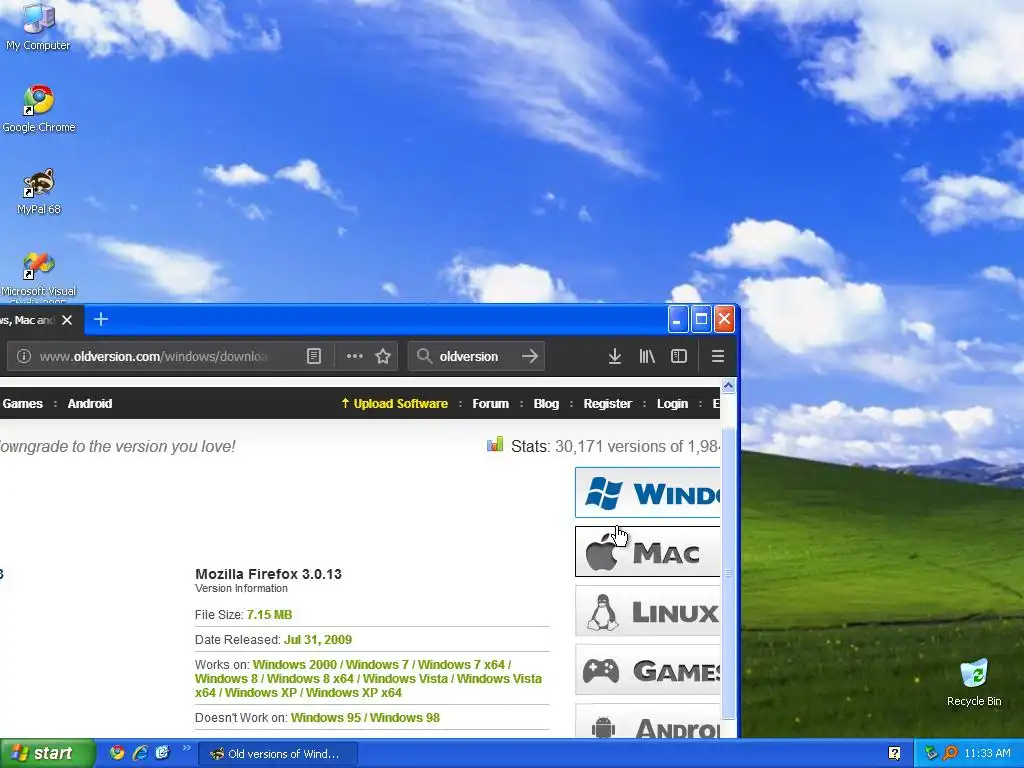This screenshot has width=1024, height=768.
Task: Open the Blog link
Action: pos(546,404)
